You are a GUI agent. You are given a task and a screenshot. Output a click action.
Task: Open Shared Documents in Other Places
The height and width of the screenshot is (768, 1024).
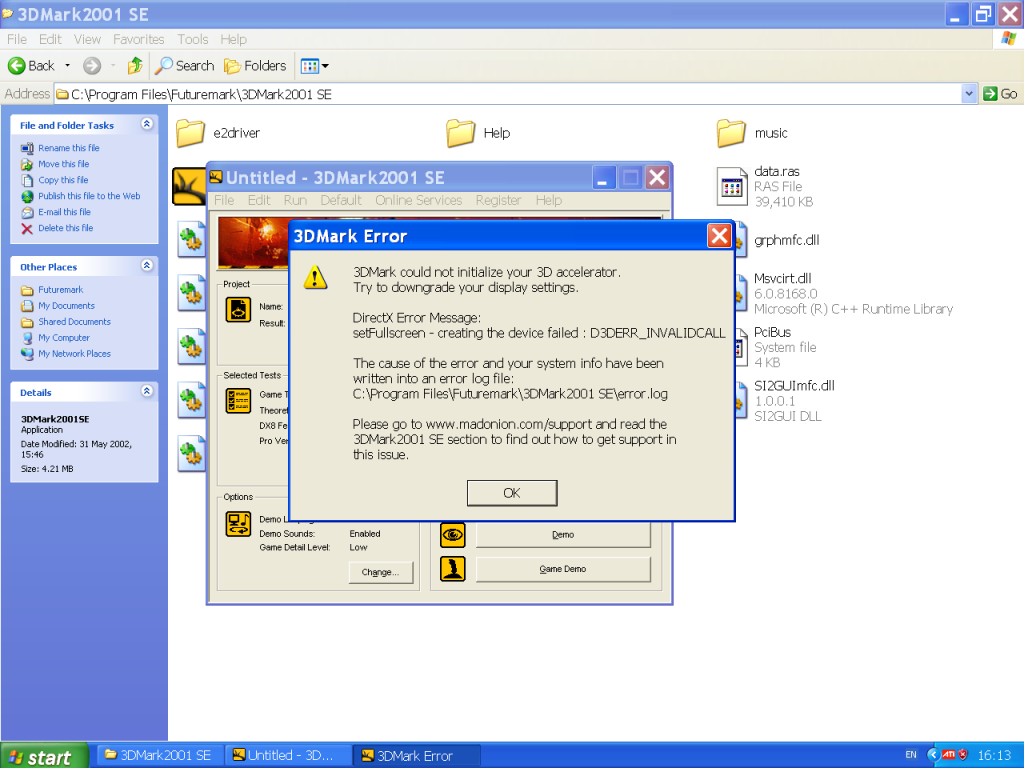(x=74, y=322)
